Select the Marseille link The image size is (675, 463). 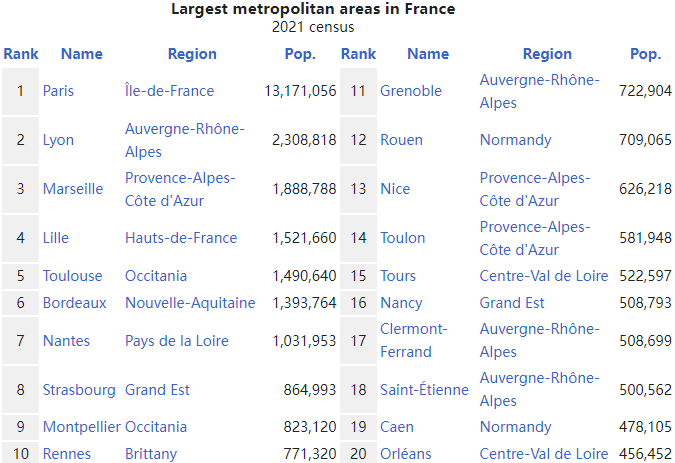pyautogui.click(x=73, y=189)
